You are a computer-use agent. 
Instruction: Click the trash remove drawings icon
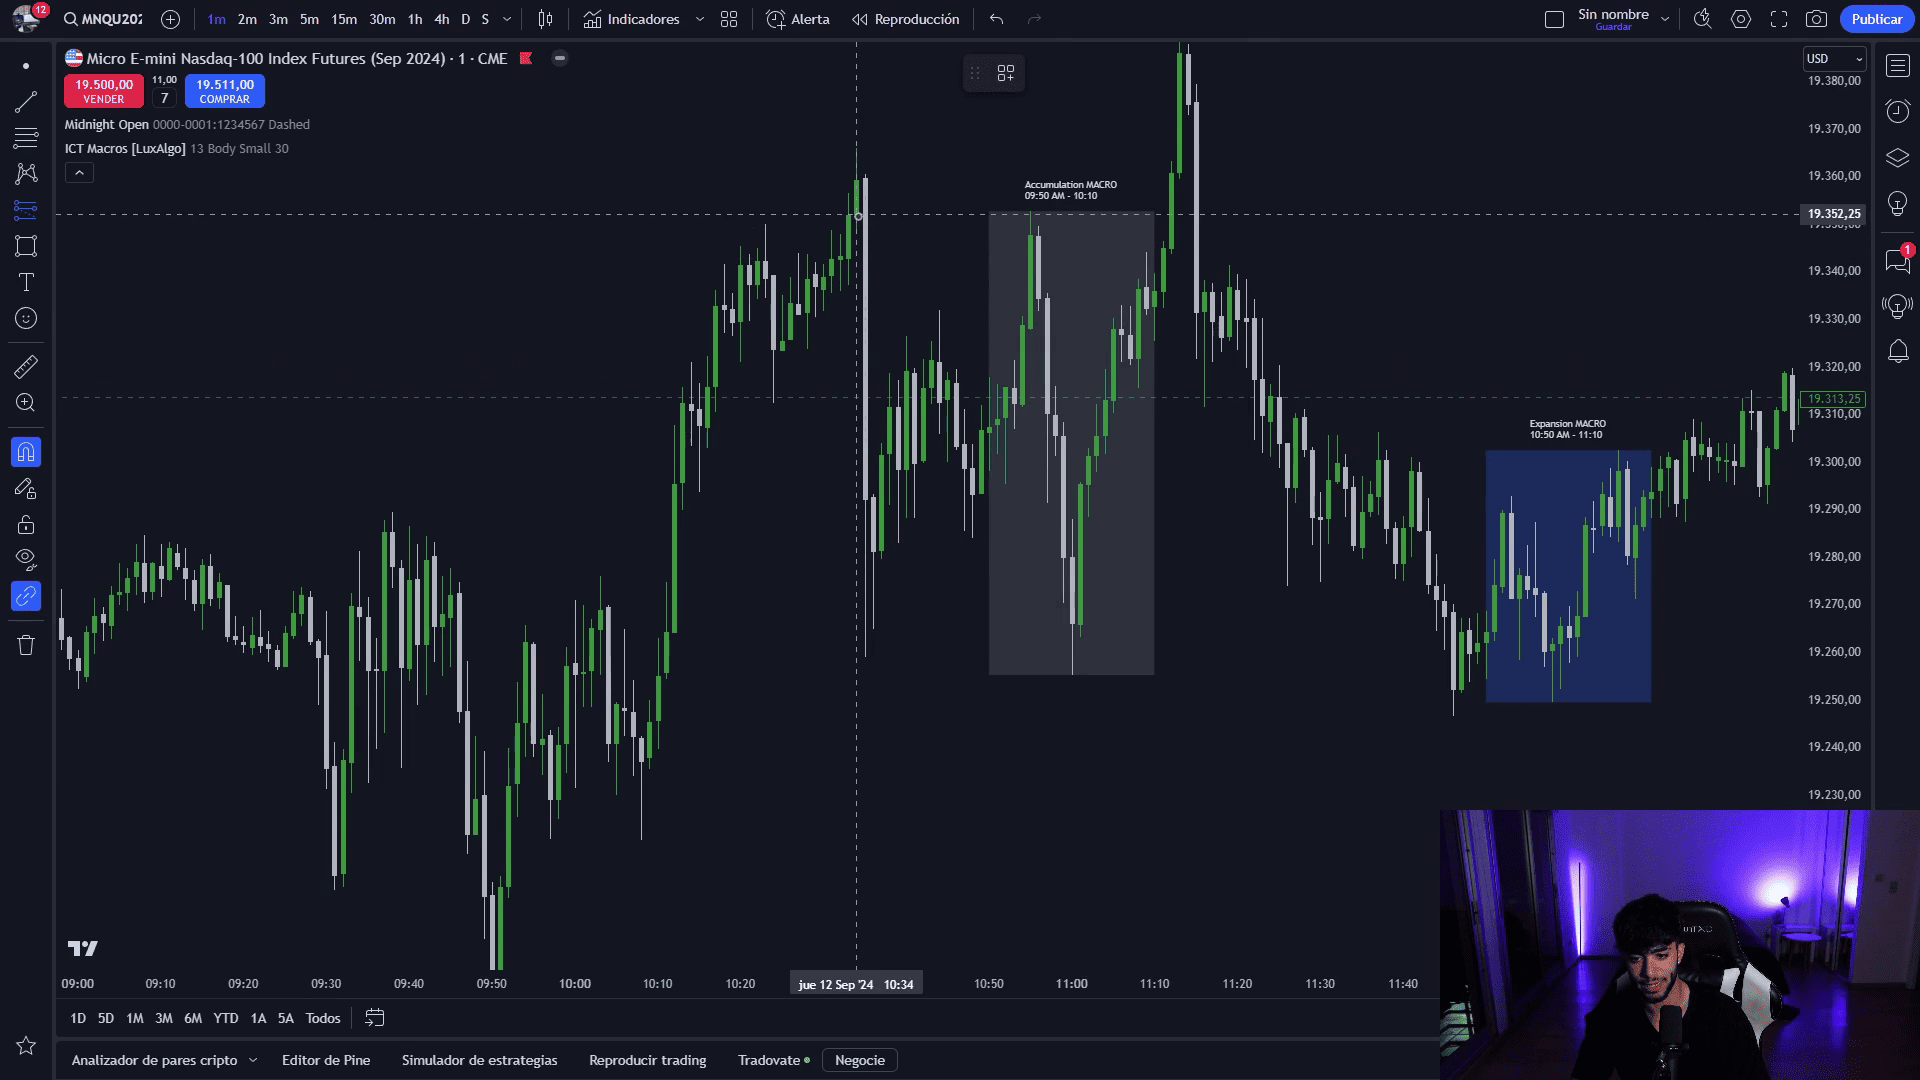point(26,645)
